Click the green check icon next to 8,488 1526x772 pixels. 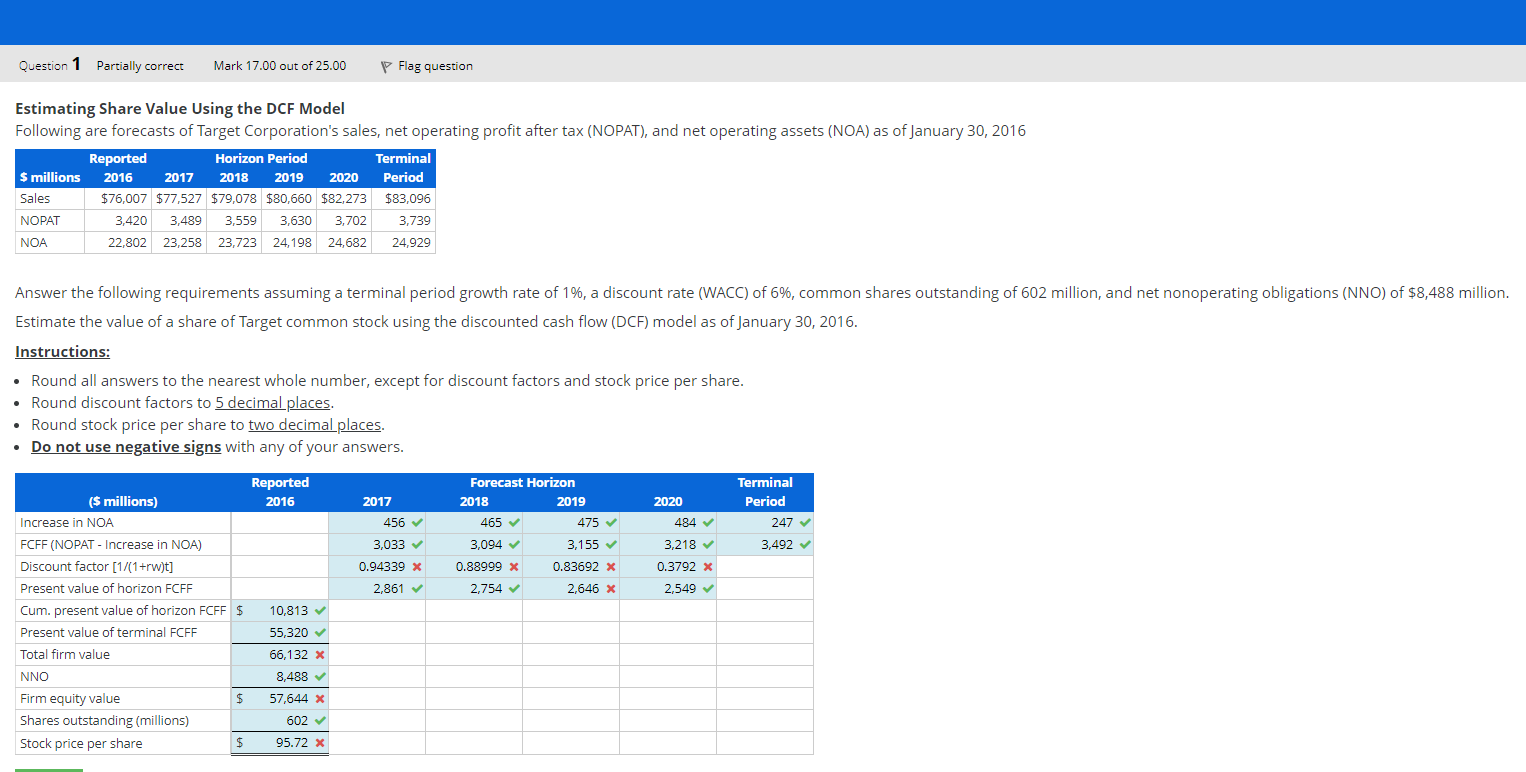click(x=319, y=676)
